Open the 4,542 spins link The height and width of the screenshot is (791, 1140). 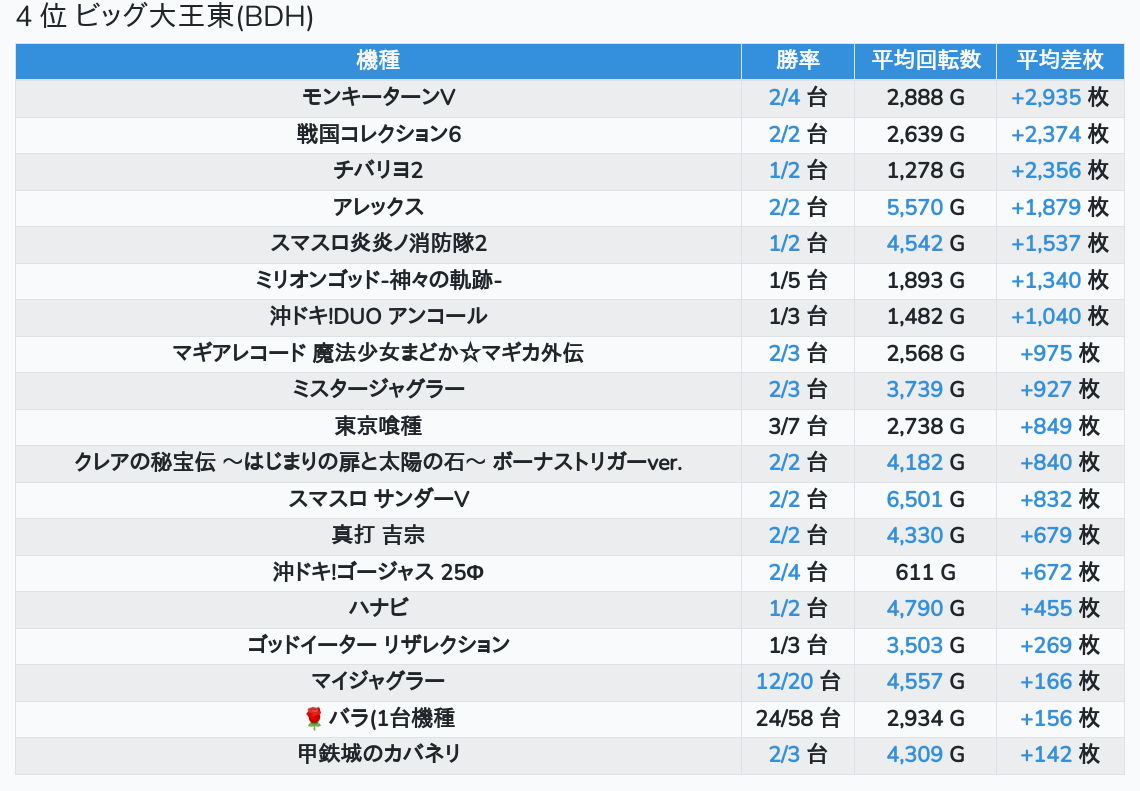pyautogui.click(x=915, y=244)
